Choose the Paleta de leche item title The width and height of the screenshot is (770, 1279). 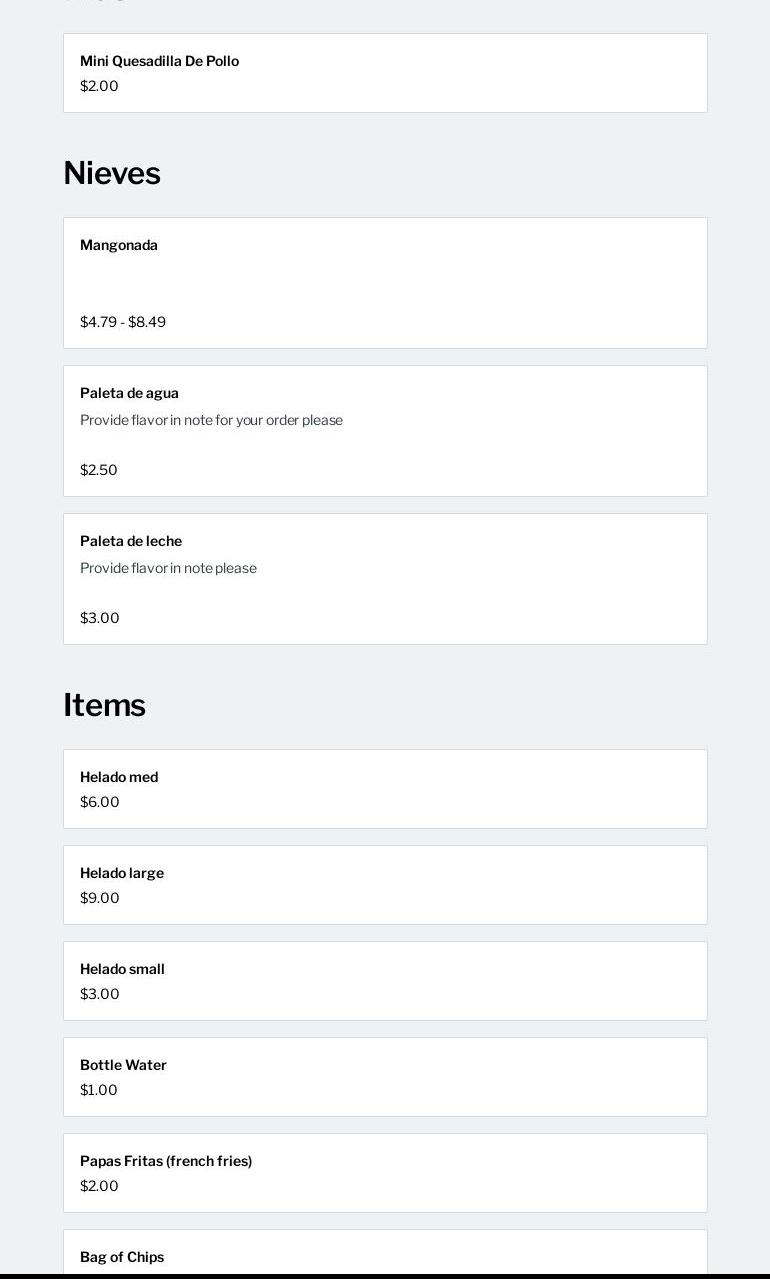pos(131,541)
